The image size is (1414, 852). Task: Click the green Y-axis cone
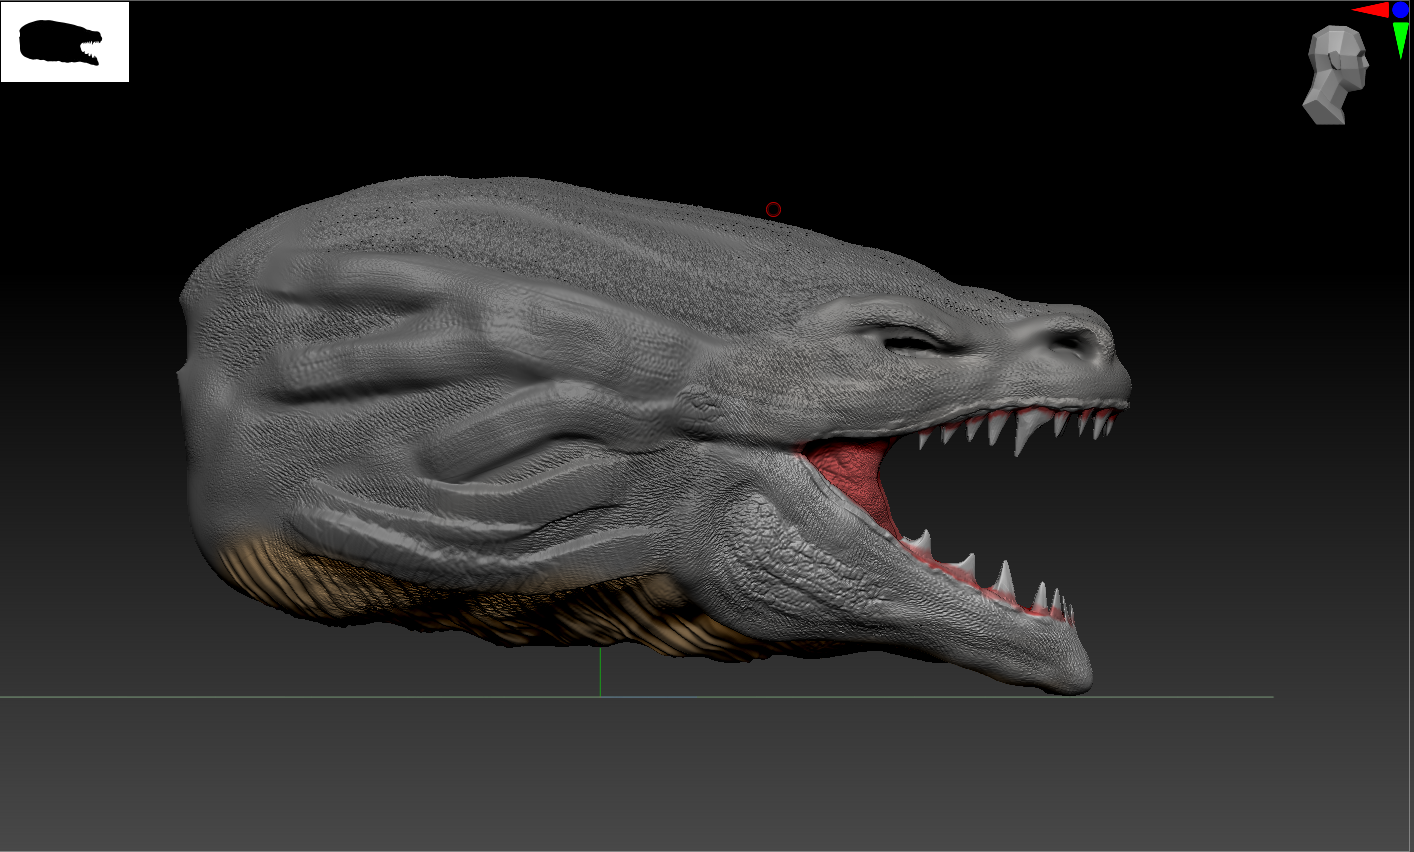coord(1401,40)
